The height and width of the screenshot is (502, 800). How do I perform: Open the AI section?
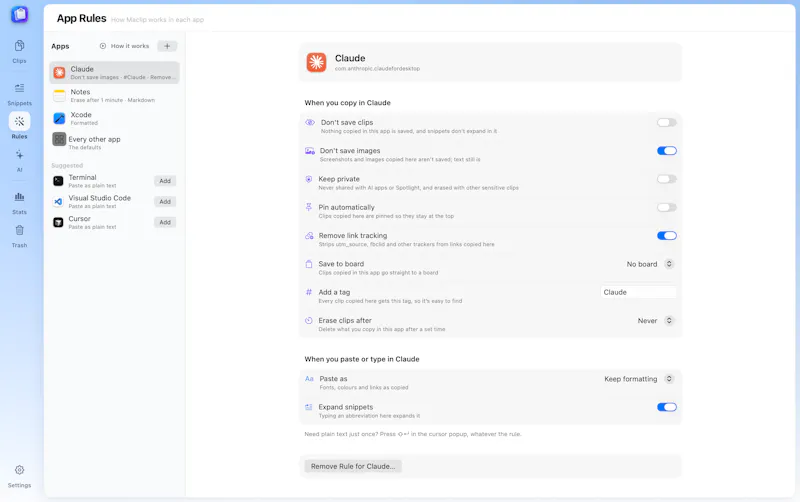click(19, 160)
